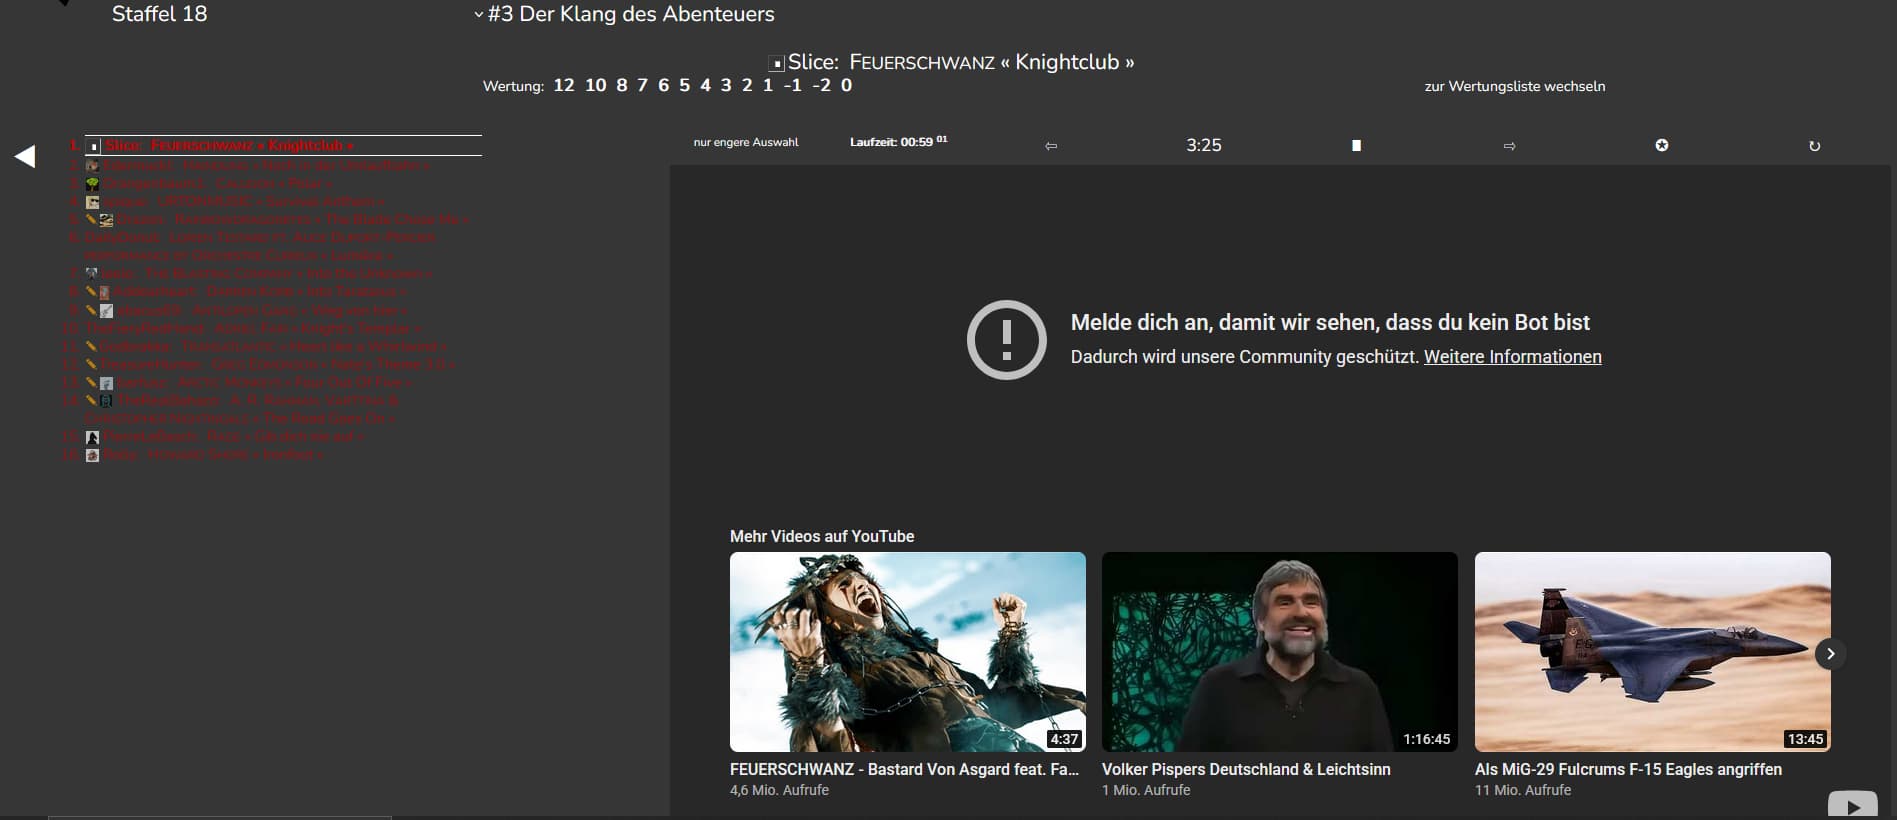1897x820 pixels.
Task: Click the pencil icon next to Godbrakka
Action: click(x=91, y=346)
